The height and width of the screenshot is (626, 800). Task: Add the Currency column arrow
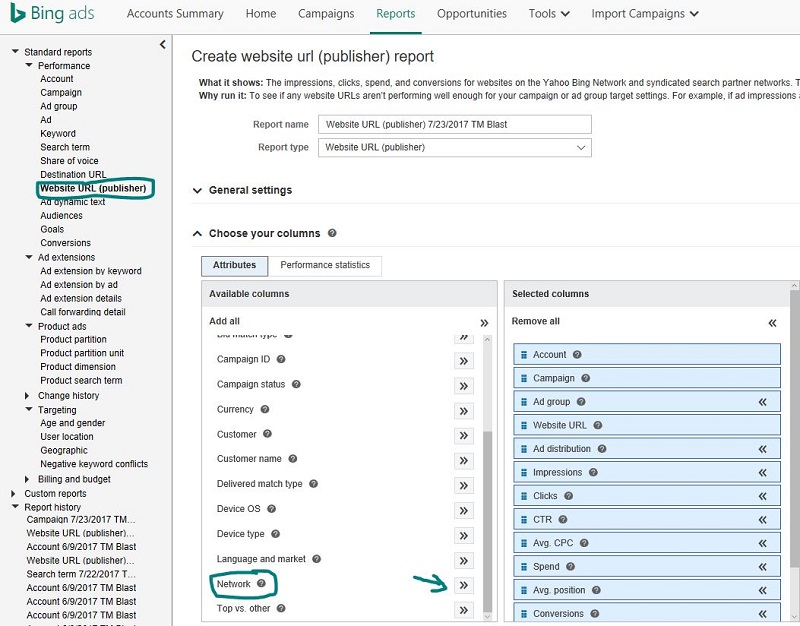tap(463, 411)
